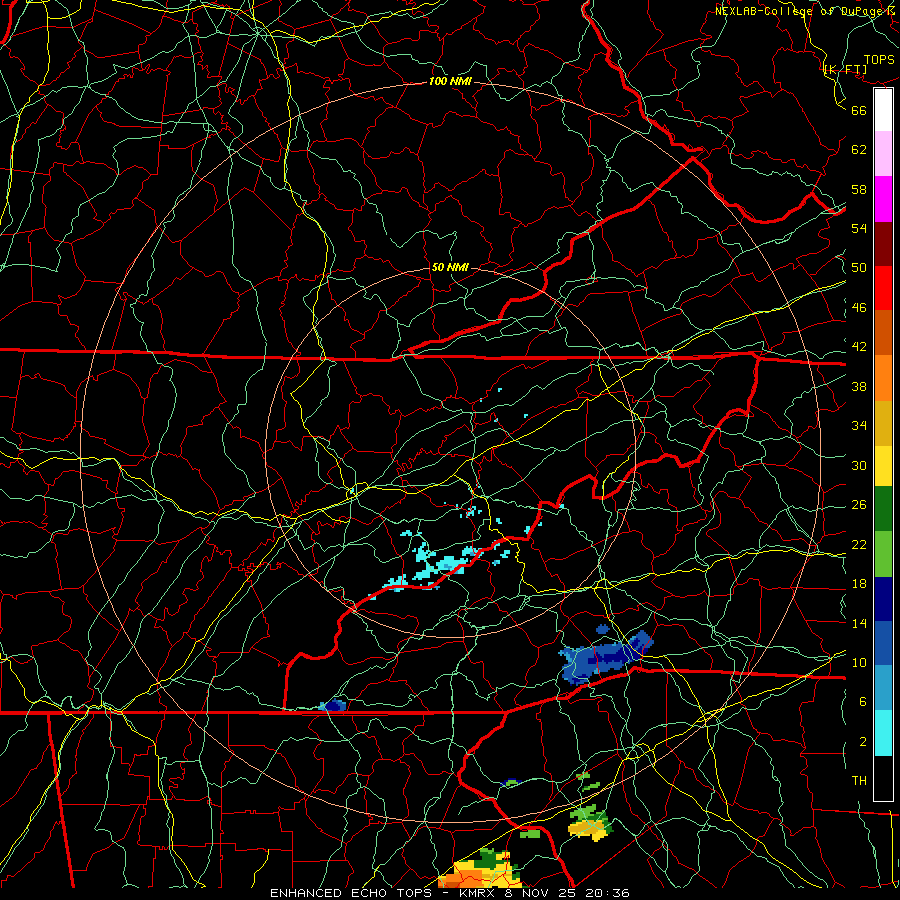Select the 42 scale value
Screen dimensions: 900x900
click(859, 347)
